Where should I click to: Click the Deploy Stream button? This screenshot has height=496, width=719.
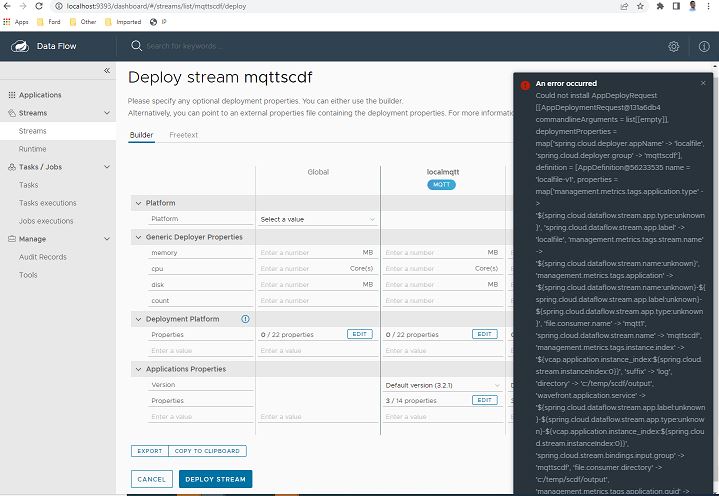point(216,479)
